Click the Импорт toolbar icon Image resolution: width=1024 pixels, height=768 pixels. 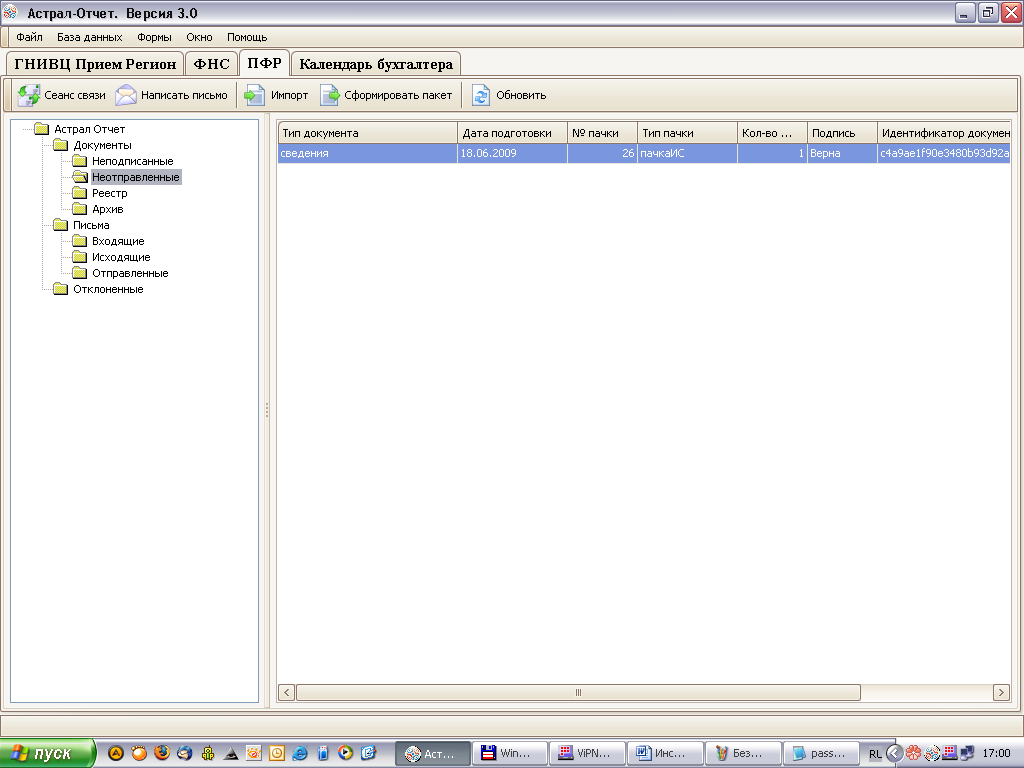[x=255, y=95]
